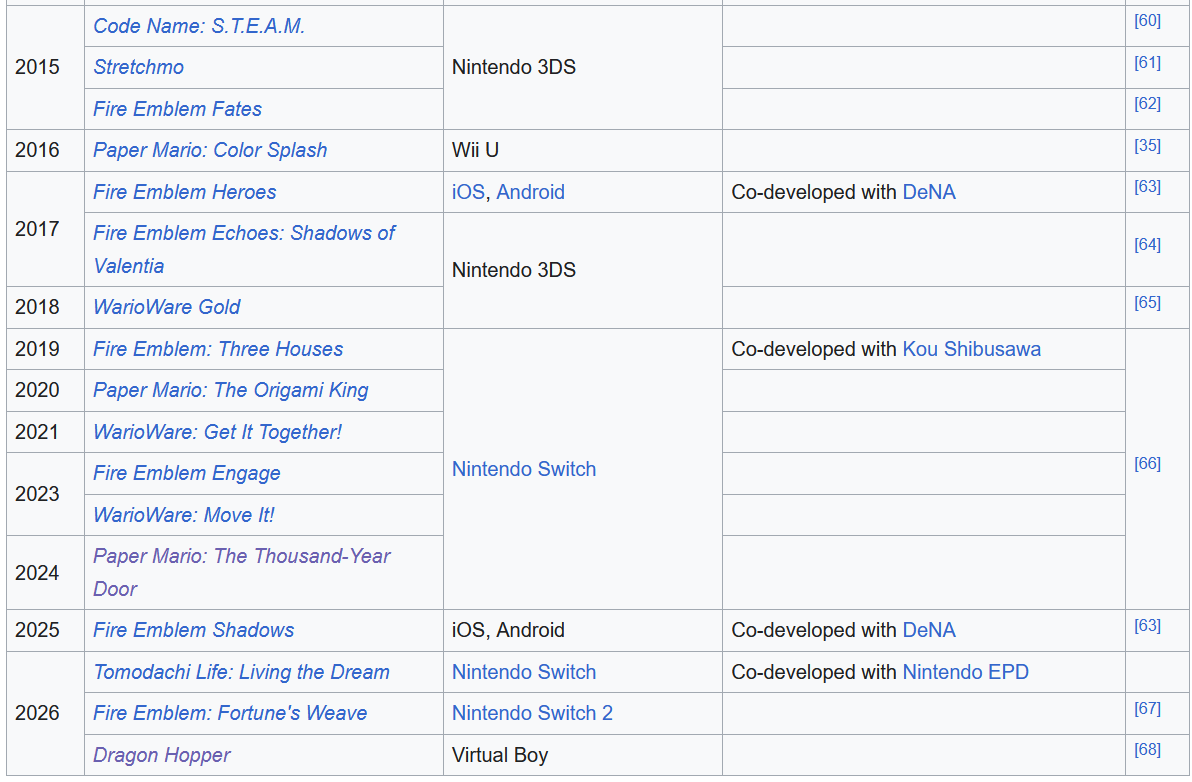Click Nintendo 3DS text in 2015 rows
Viewport: 1192px width, 782px height.
[514, 67]
